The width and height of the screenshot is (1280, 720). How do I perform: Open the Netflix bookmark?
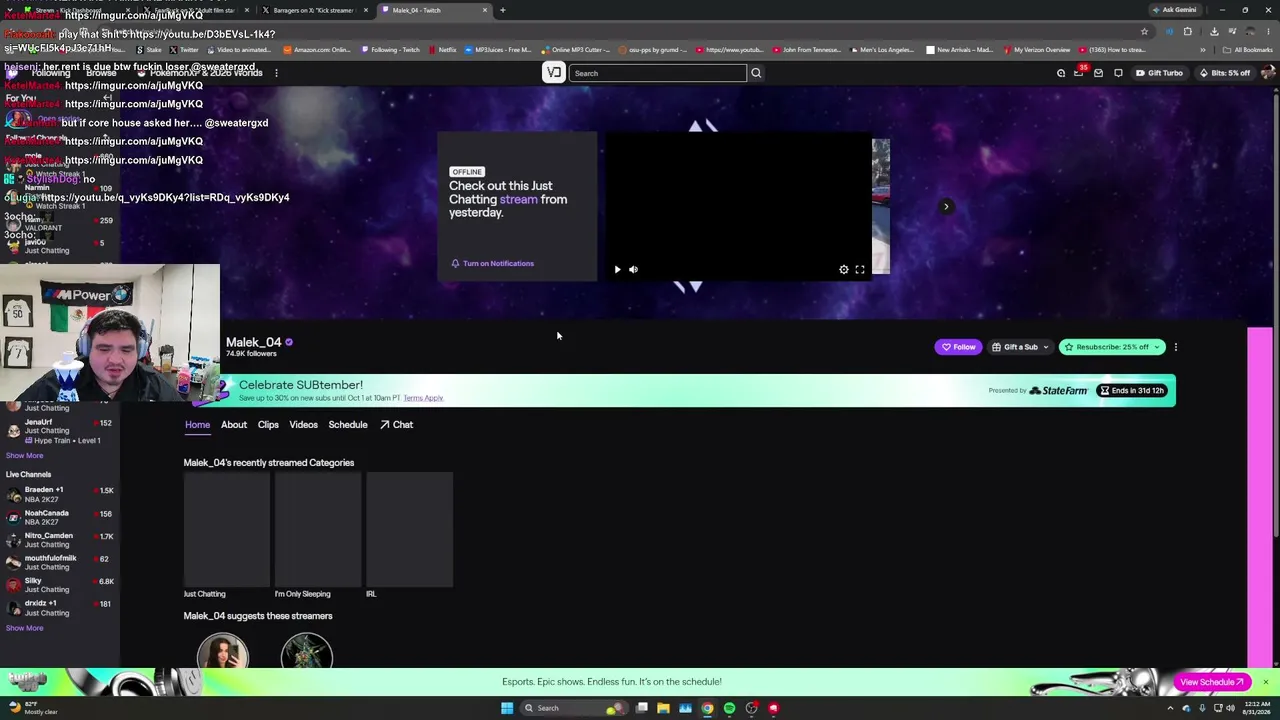point(443,50)
